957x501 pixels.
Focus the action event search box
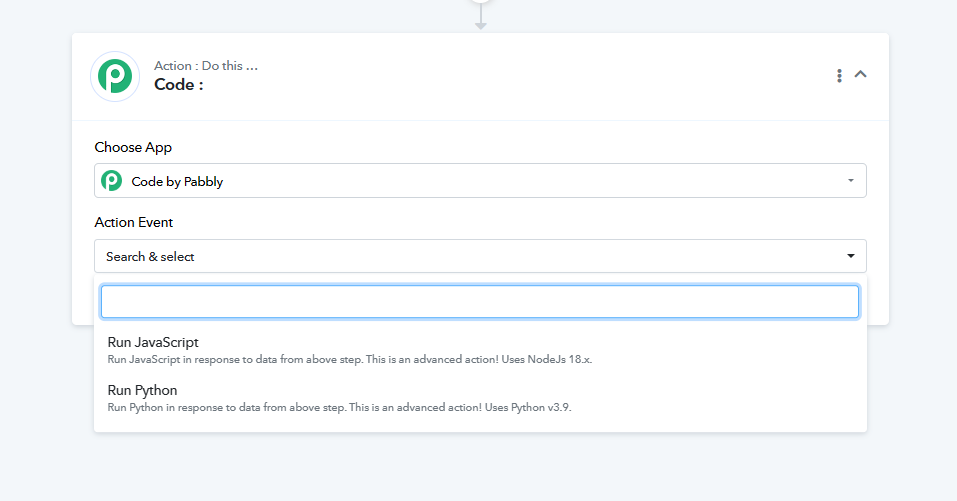[x=480, y=301]
